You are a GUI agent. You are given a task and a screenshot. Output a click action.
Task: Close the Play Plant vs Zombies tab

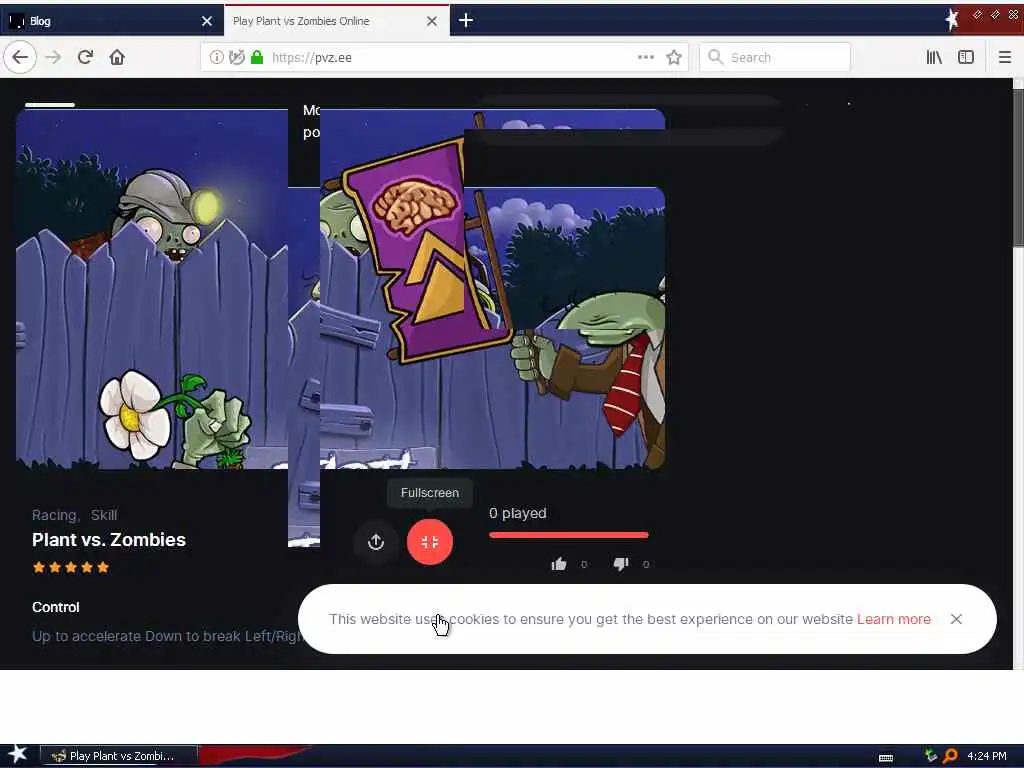click(432, 21)
